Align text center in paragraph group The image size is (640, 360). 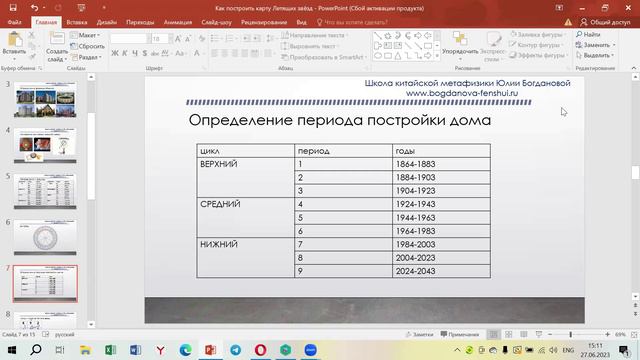[x=224, y=53]
